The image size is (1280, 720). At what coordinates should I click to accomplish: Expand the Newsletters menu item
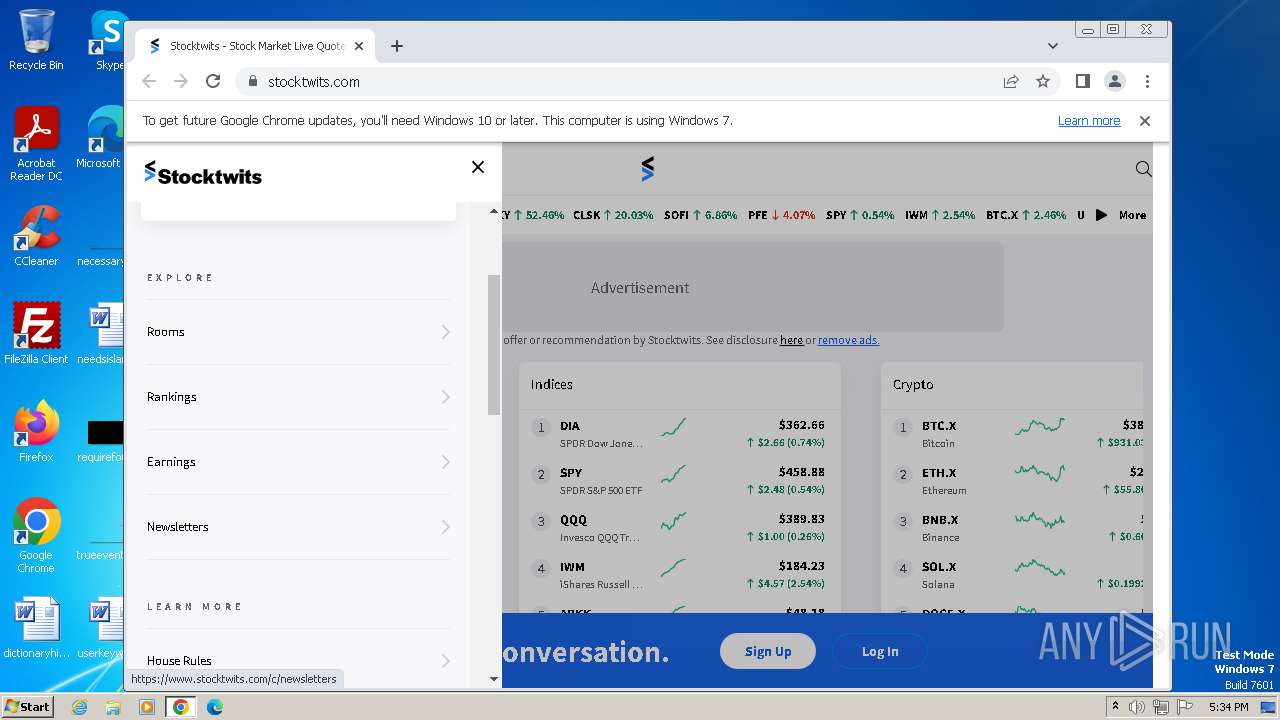(446, 527)
